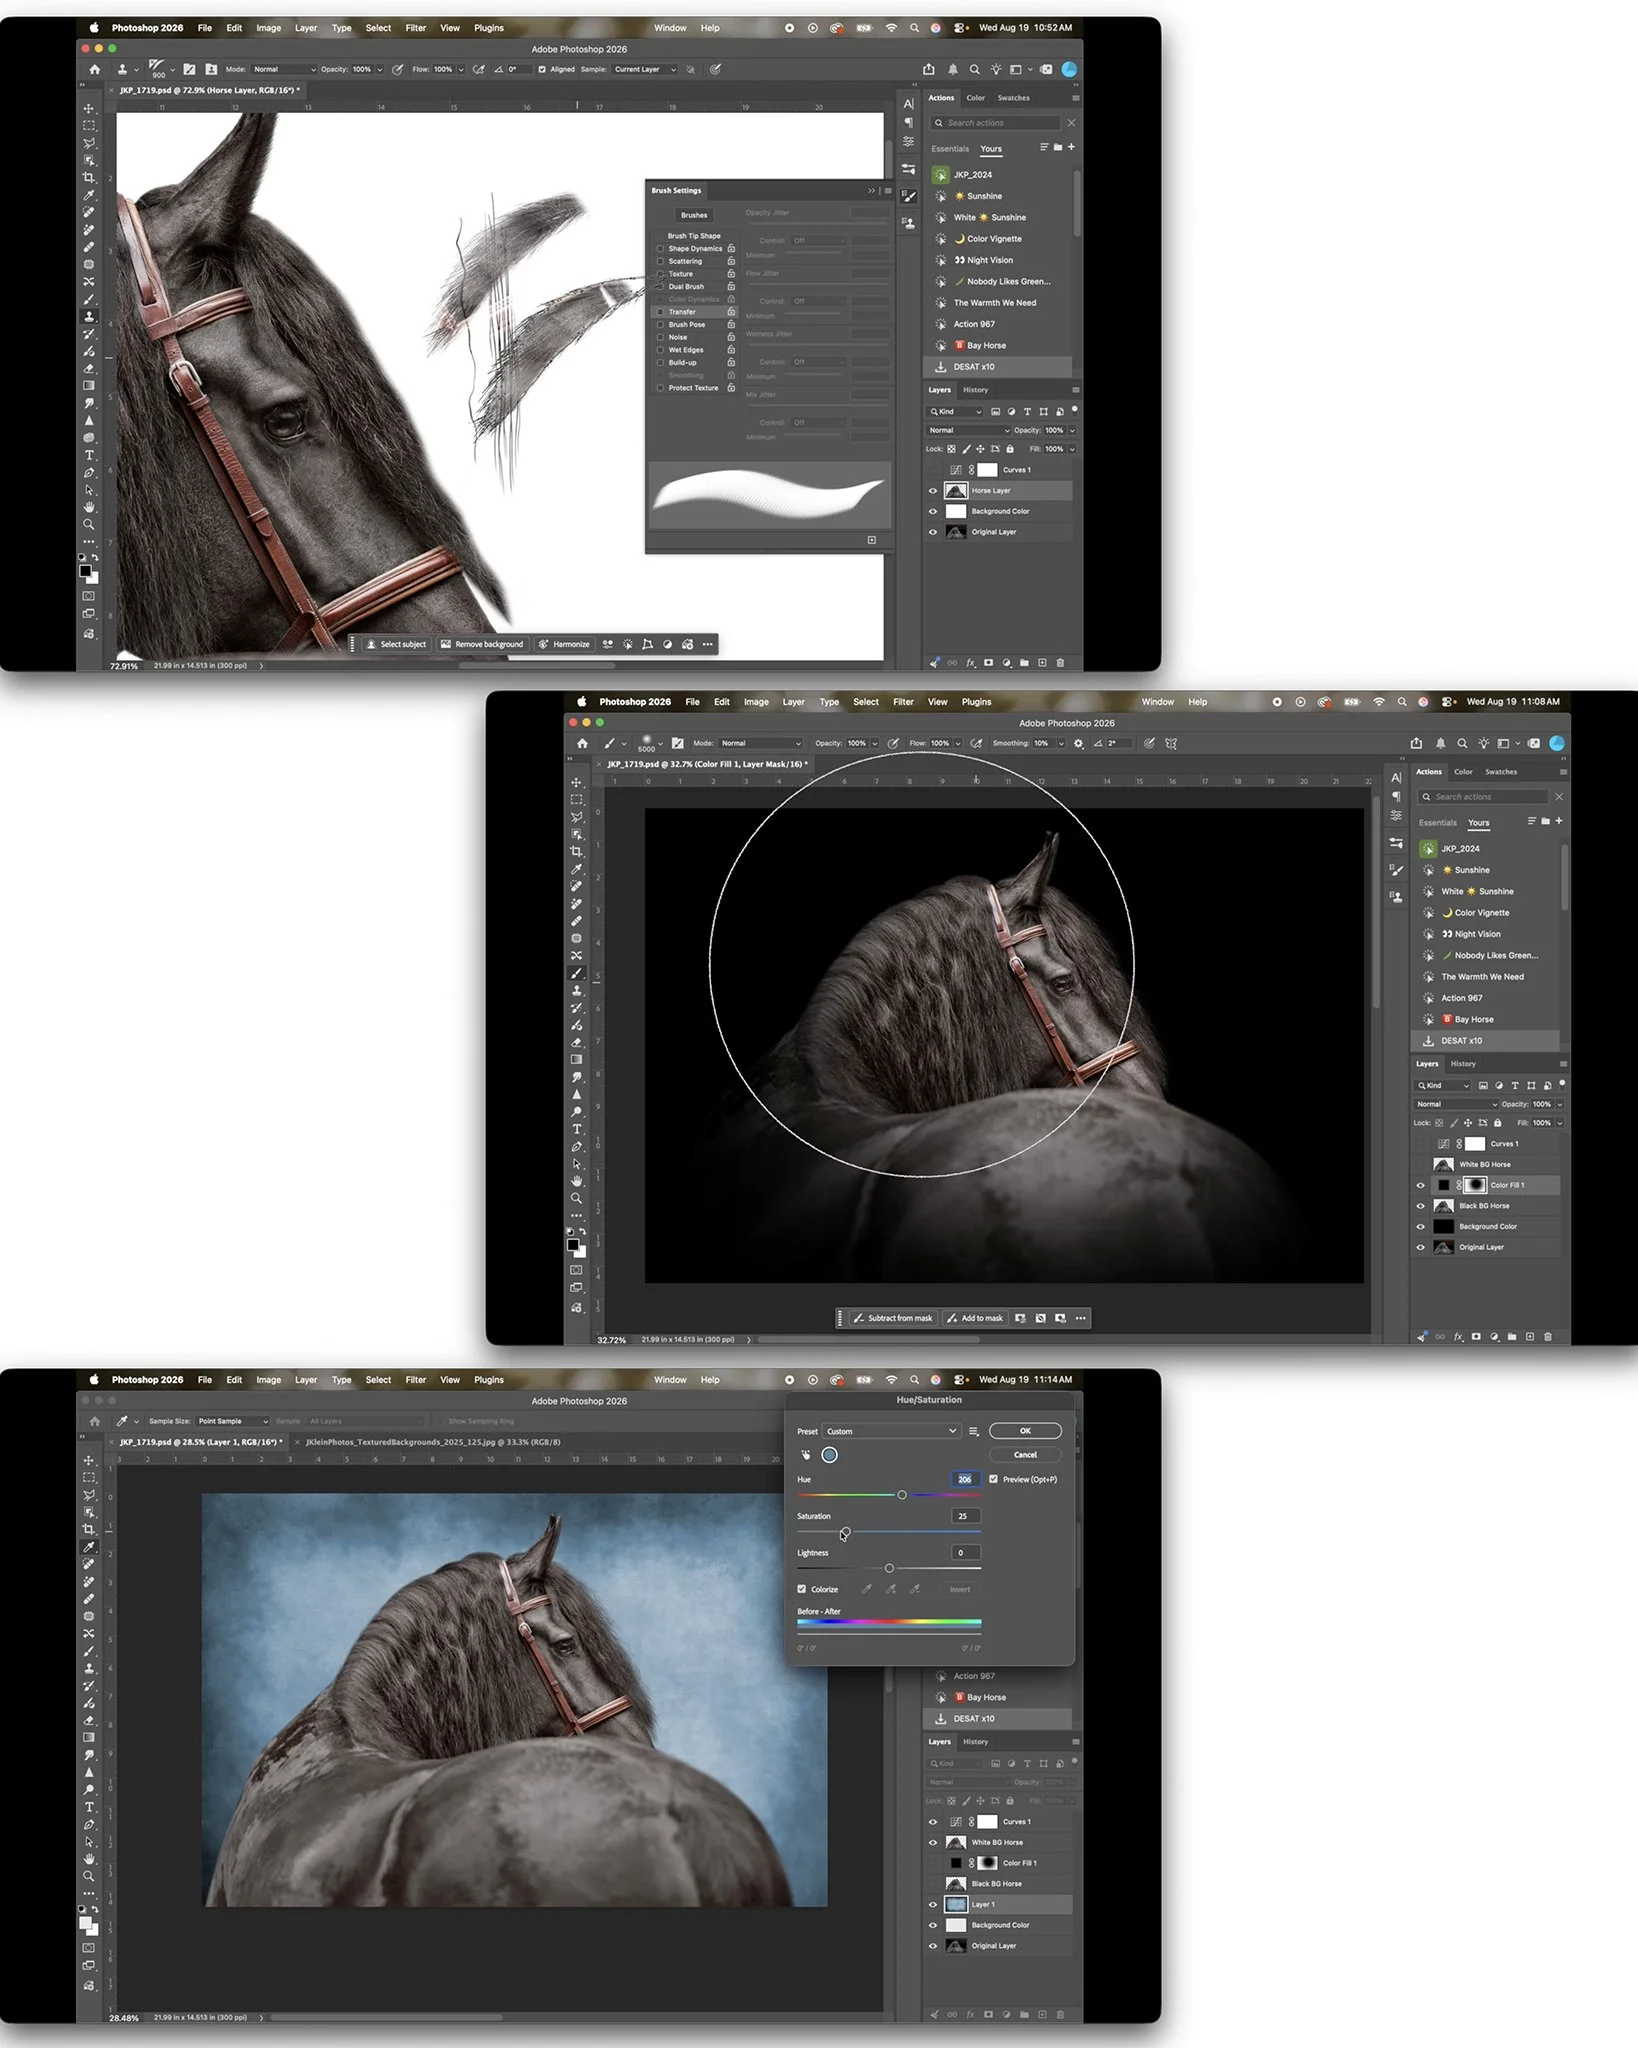Switch to JKleinPhotos_TexturedBackgrounds document tab
Screen dimensions: 1638x2048
point(432,1442)
